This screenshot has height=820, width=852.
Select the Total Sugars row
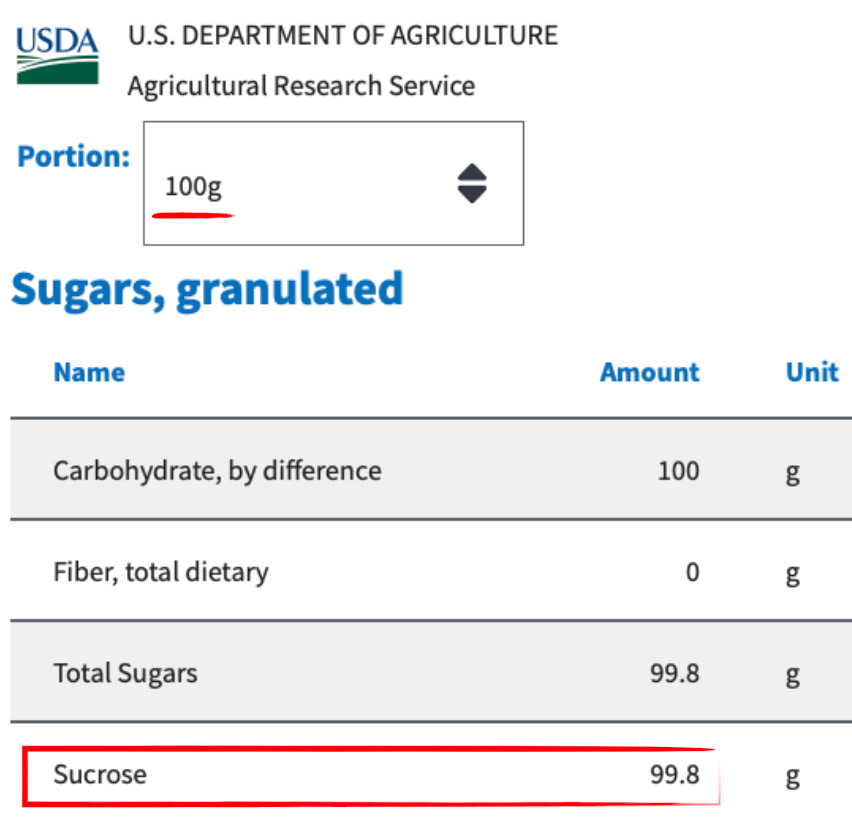tap(431, 672)
